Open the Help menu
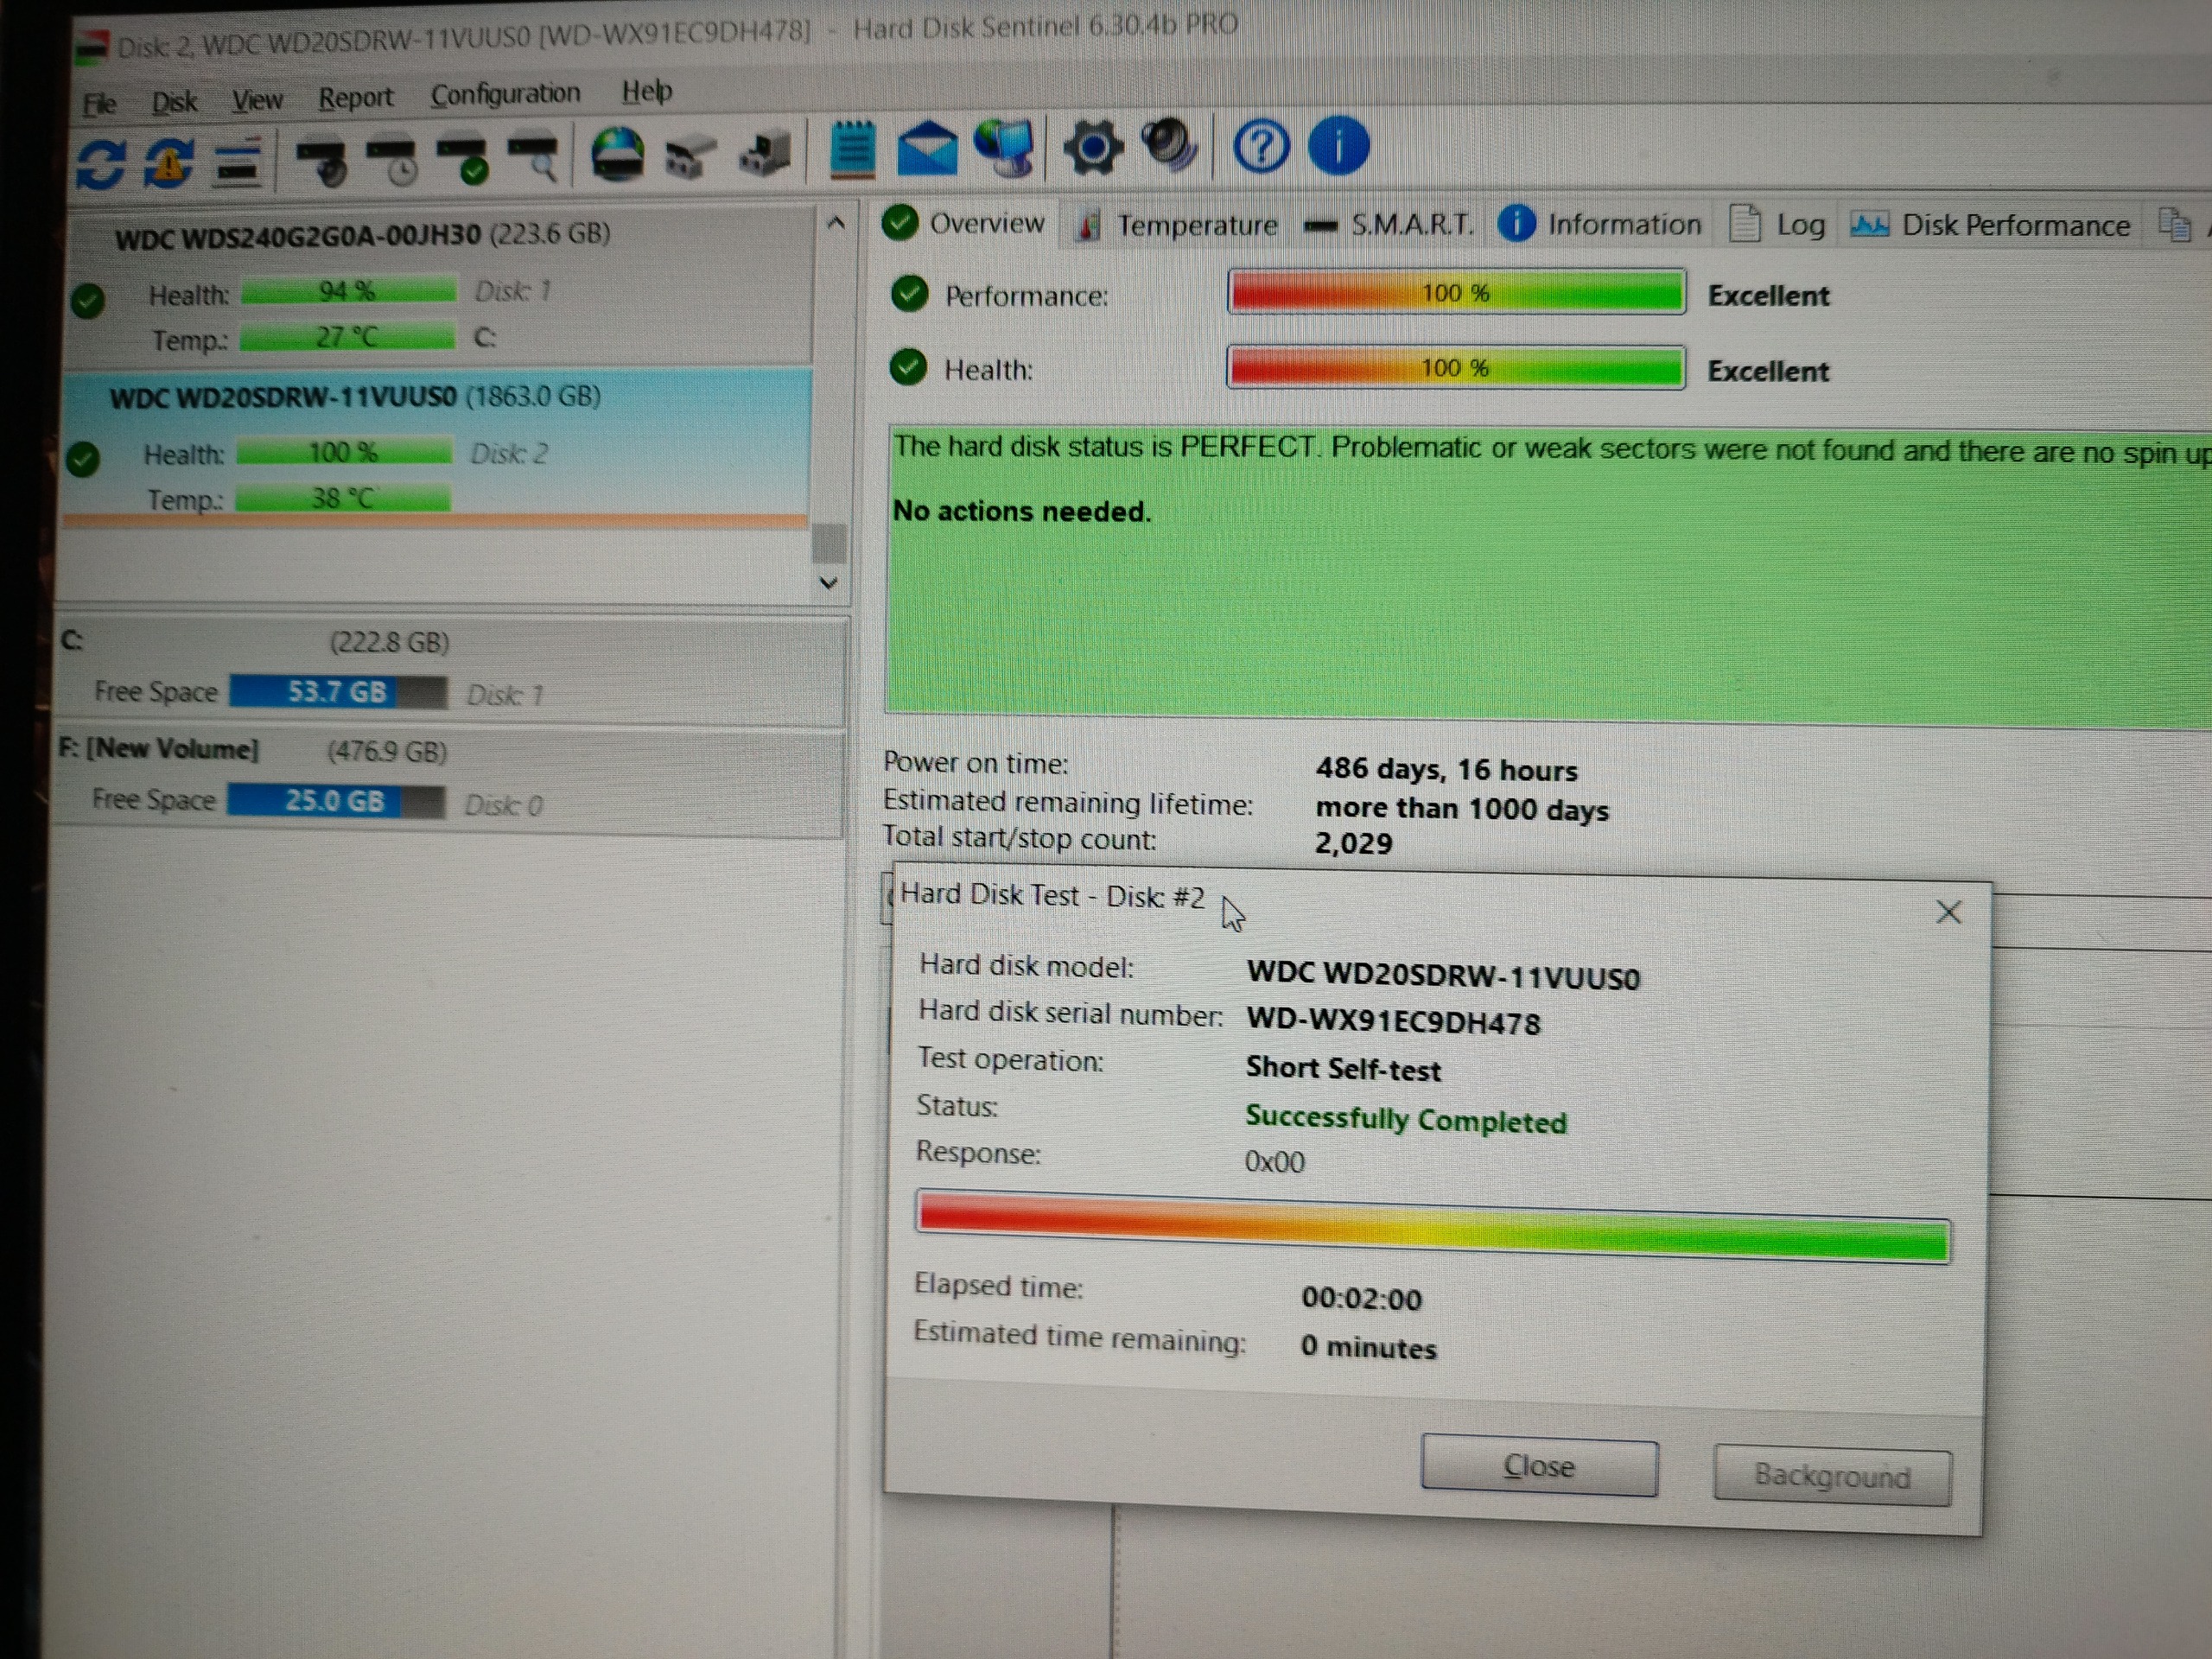Image resolution: width=2212 pixels, height=1659 pixels. pos(647,91)
